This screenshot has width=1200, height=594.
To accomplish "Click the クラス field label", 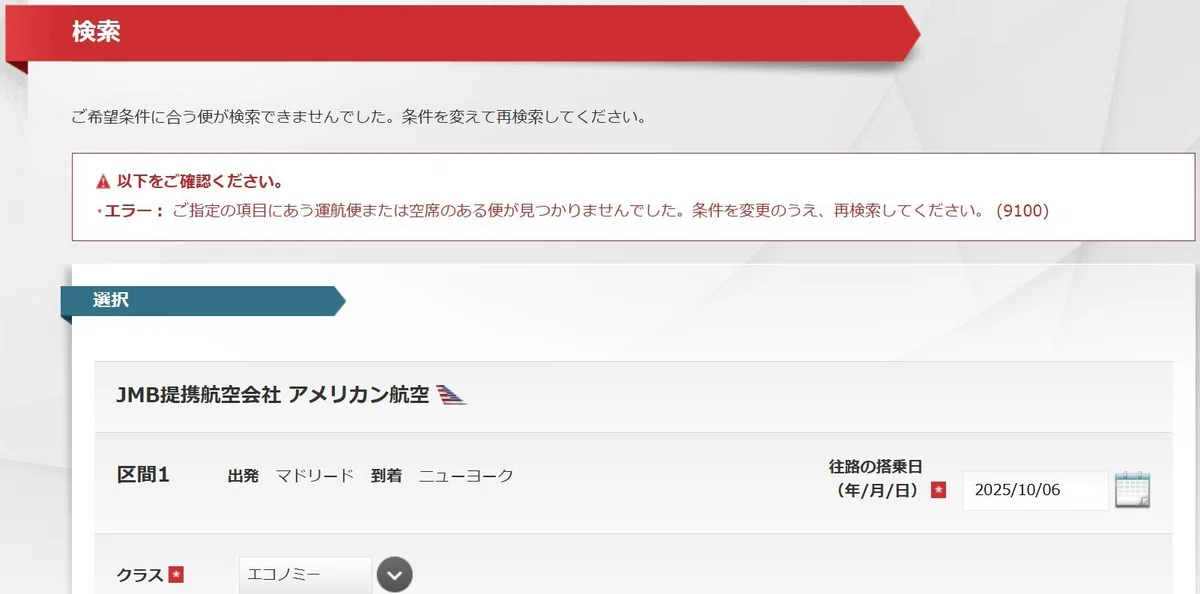I will [140, 575].
